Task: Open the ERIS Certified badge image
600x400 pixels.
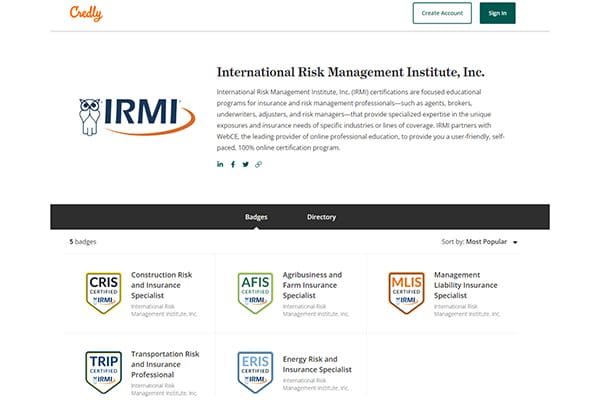Action: point(255,372)
